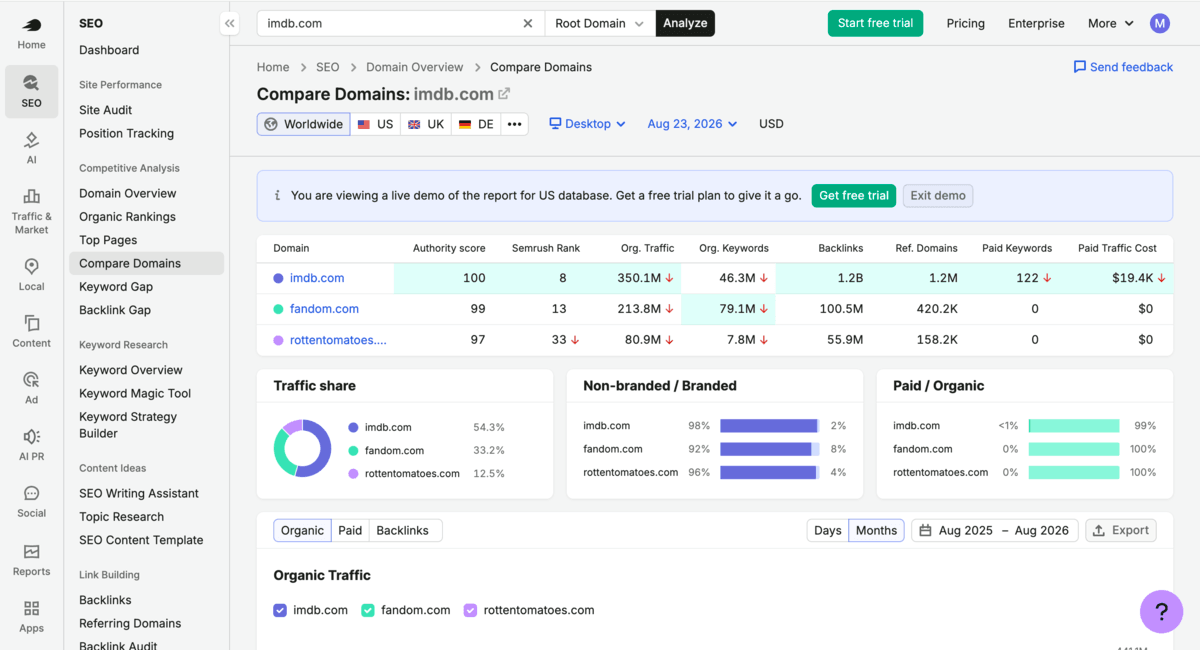Open the Root Domain dropdown
Image resolution: width=1200 pixels, height=650 pixels.
point(599,23)
